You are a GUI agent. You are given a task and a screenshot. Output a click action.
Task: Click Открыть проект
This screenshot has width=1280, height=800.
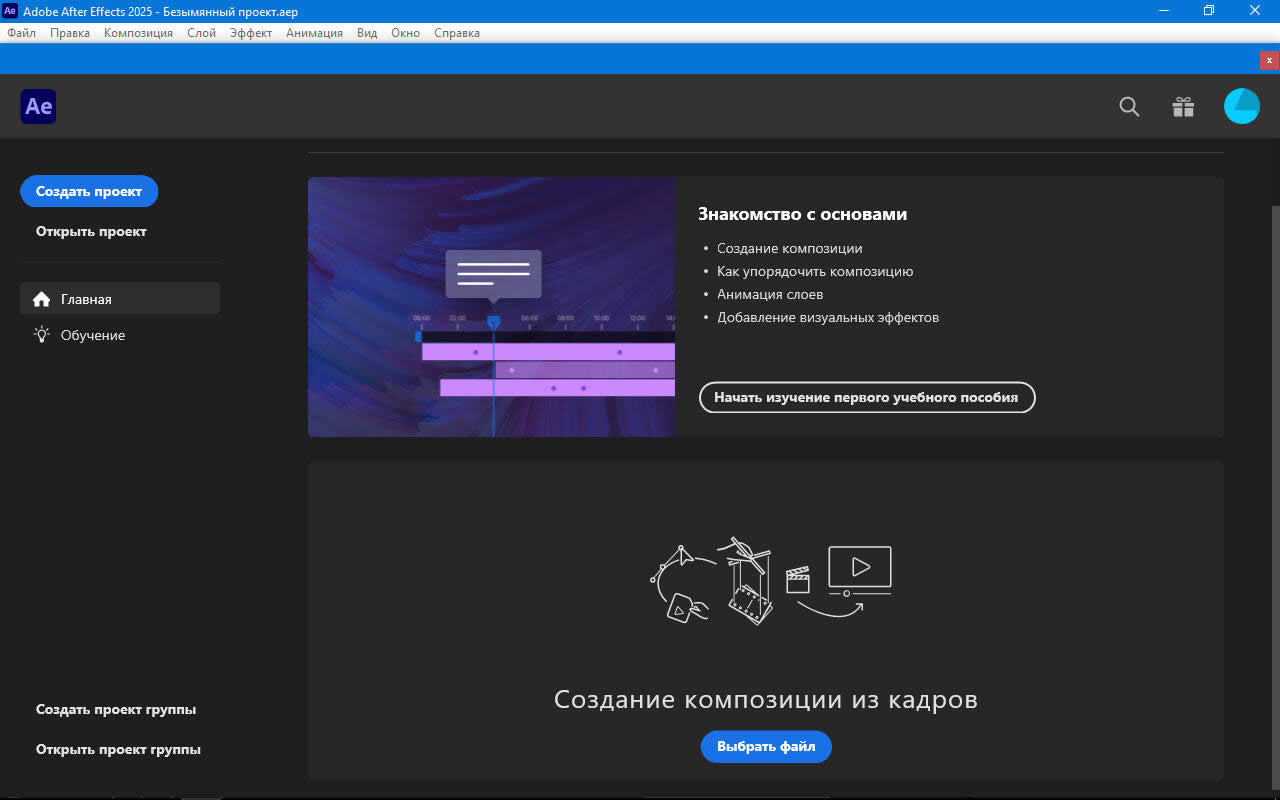pyautogui.click(x=91, y=231)
